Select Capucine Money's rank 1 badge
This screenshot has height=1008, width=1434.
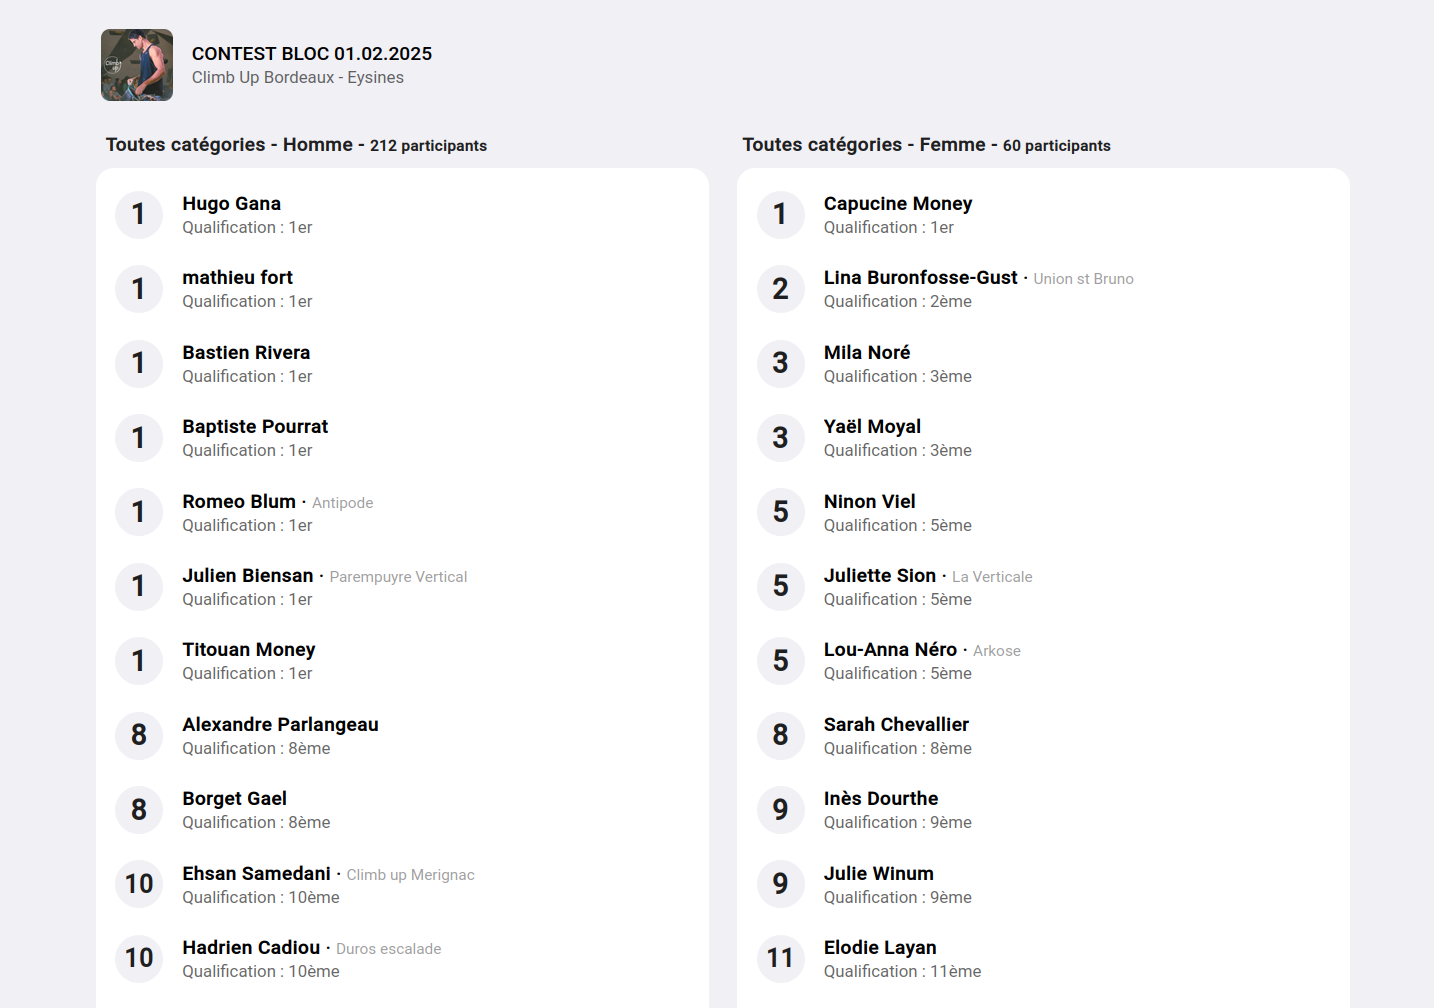coord(780,215)
